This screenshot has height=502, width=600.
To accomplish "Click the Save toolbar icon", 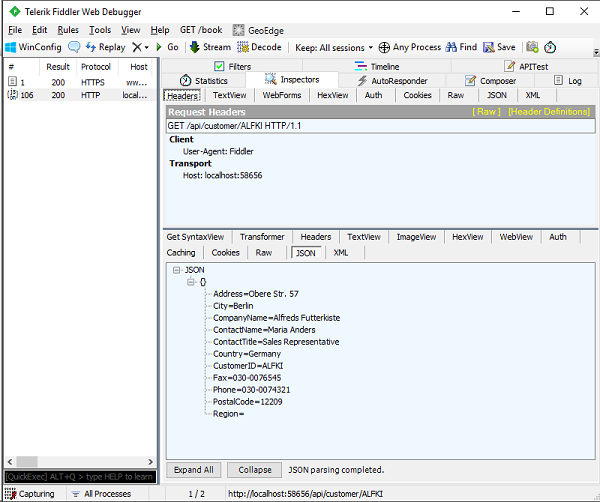I will click(x=489, y=47).
